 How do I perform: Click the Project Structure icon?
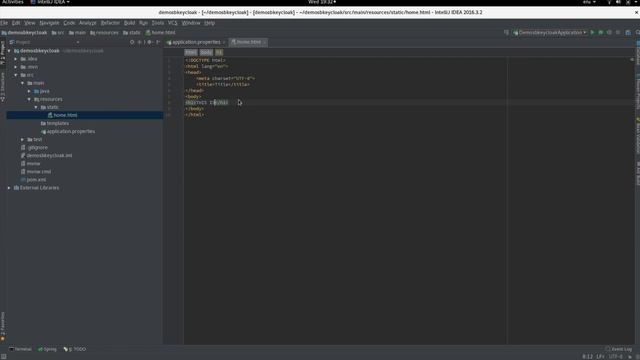coord(628,33)
